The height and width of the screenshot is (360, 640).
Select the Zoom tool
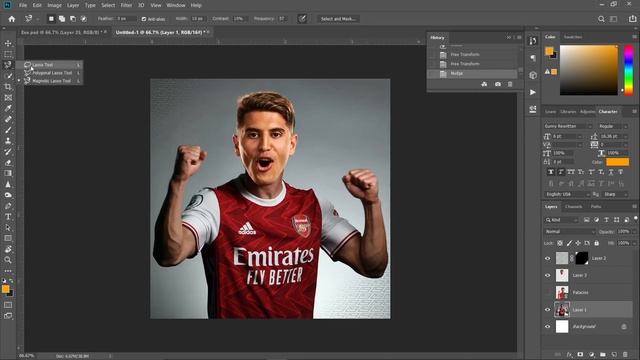point(8,260)
